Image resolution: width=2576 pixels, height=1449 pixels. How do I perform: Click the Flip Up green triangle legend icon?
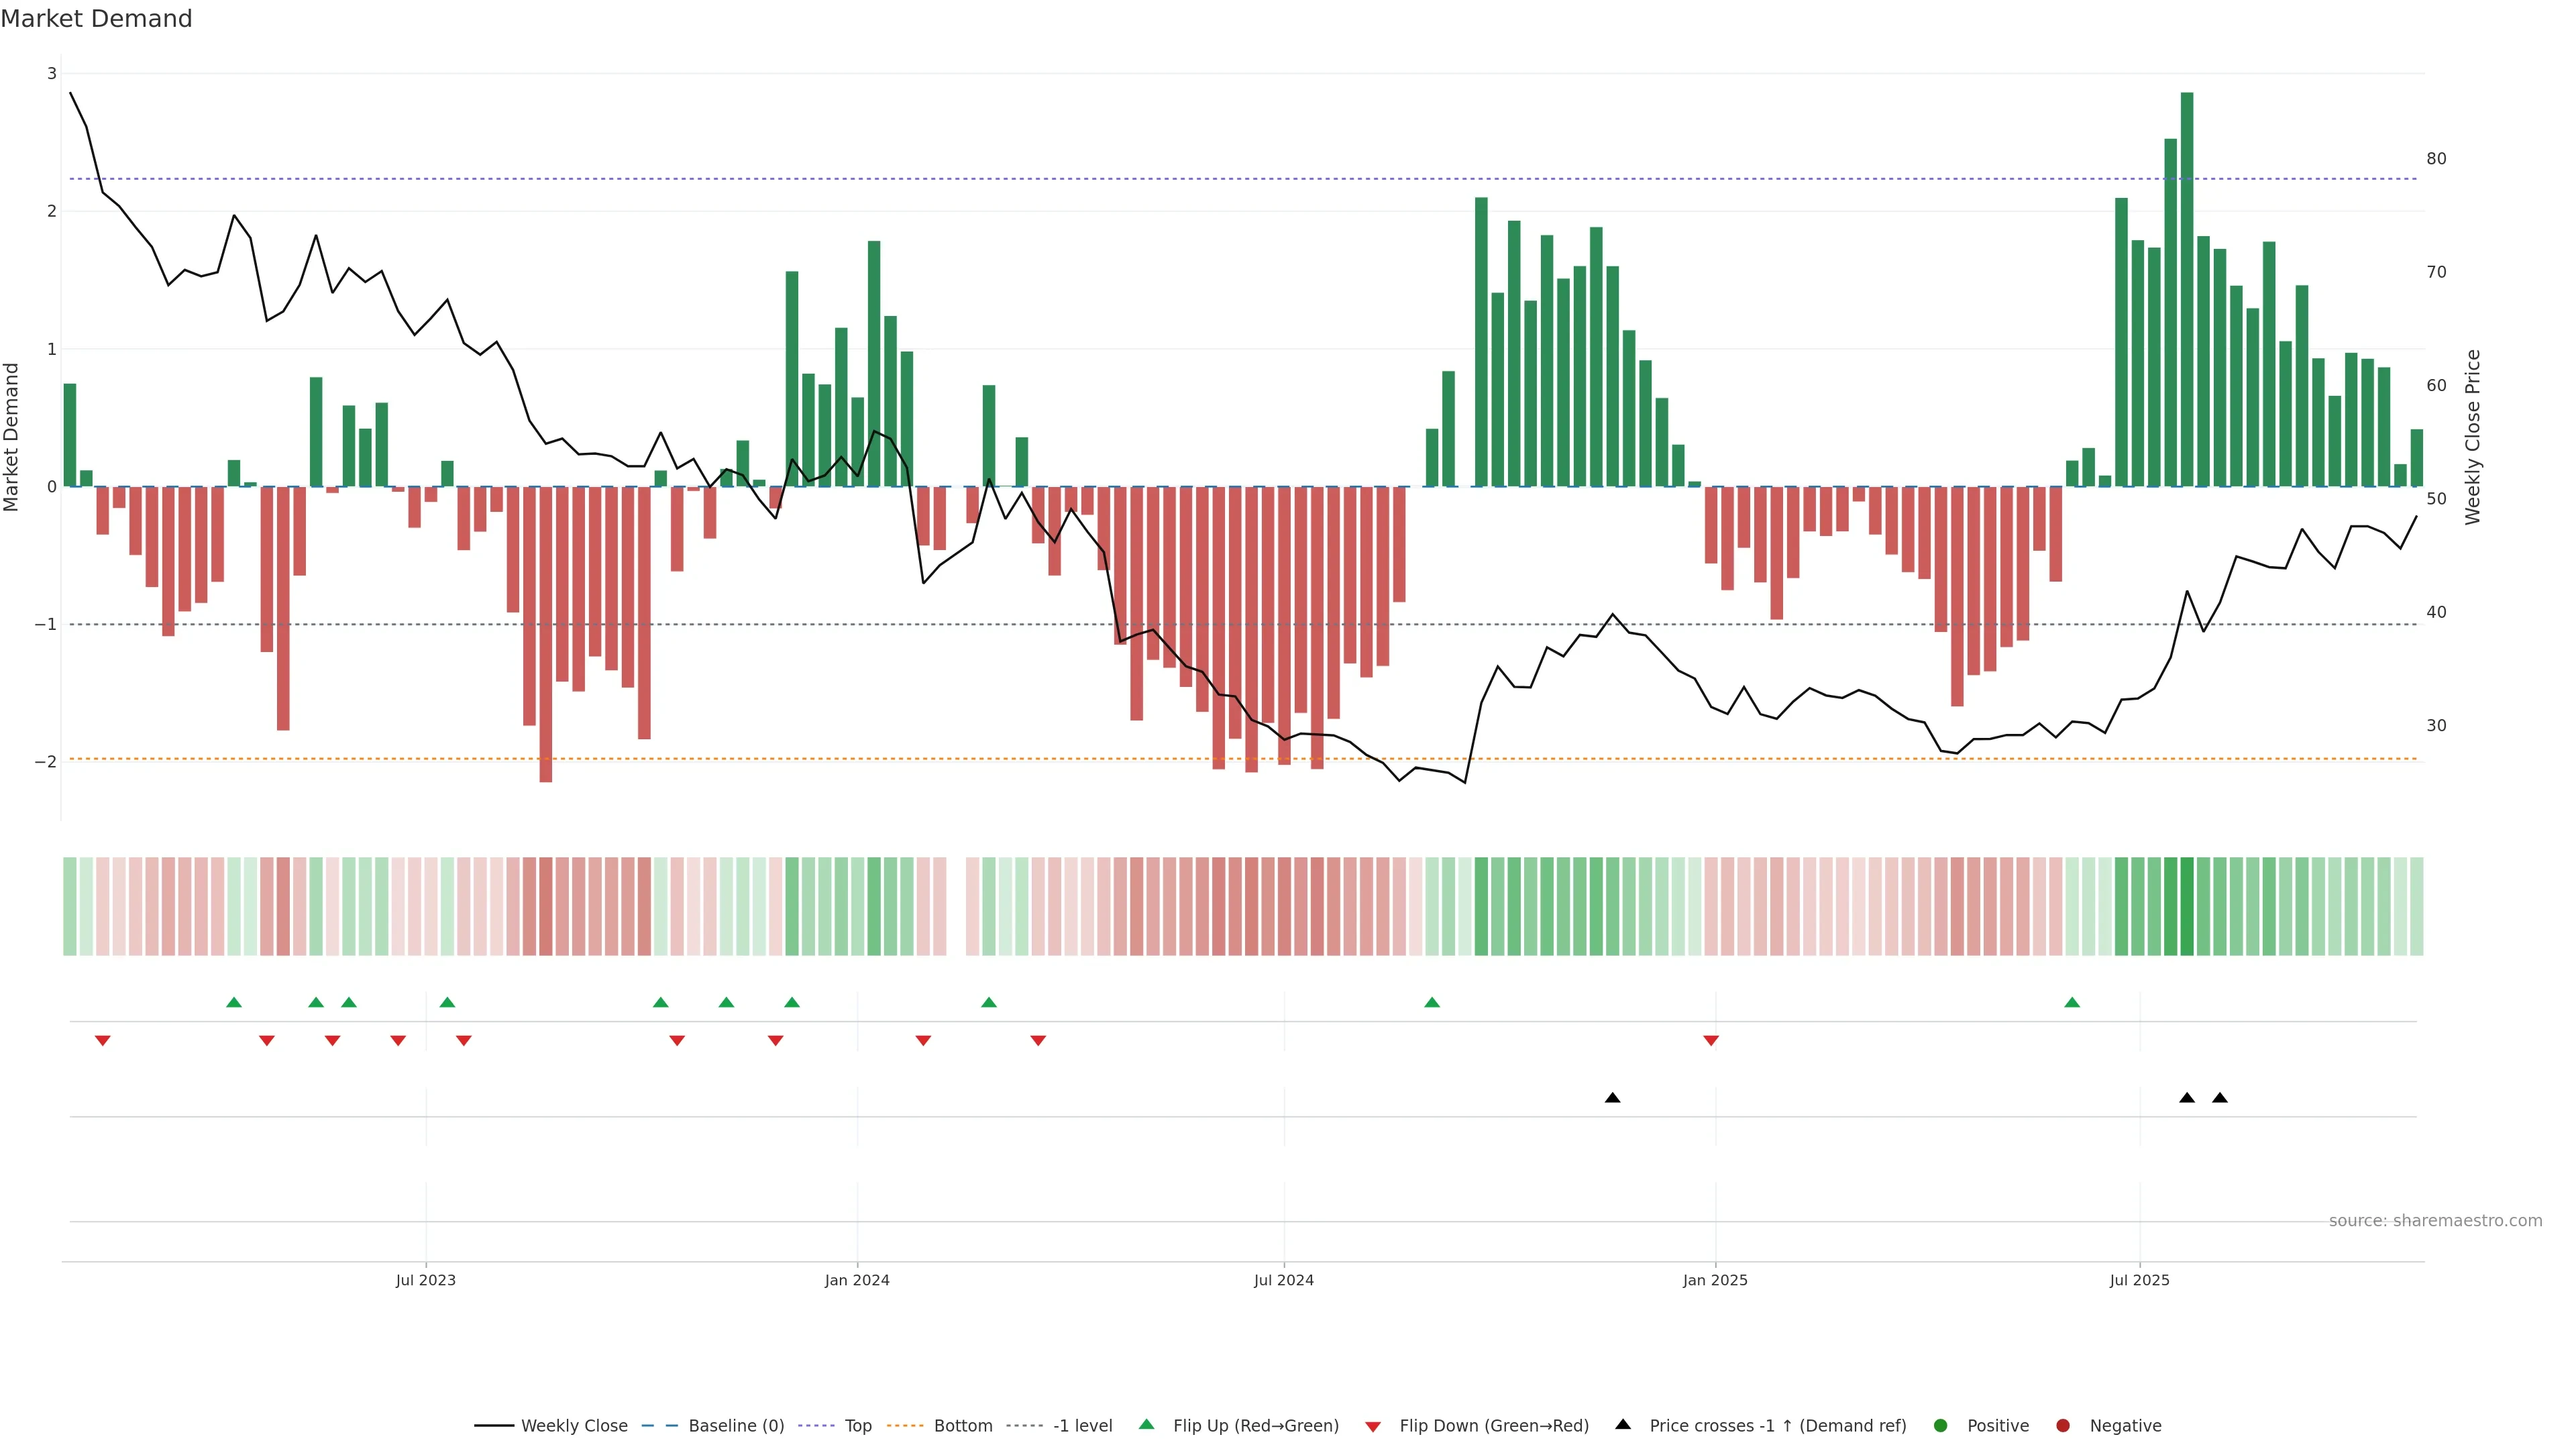(1147, 1425)
